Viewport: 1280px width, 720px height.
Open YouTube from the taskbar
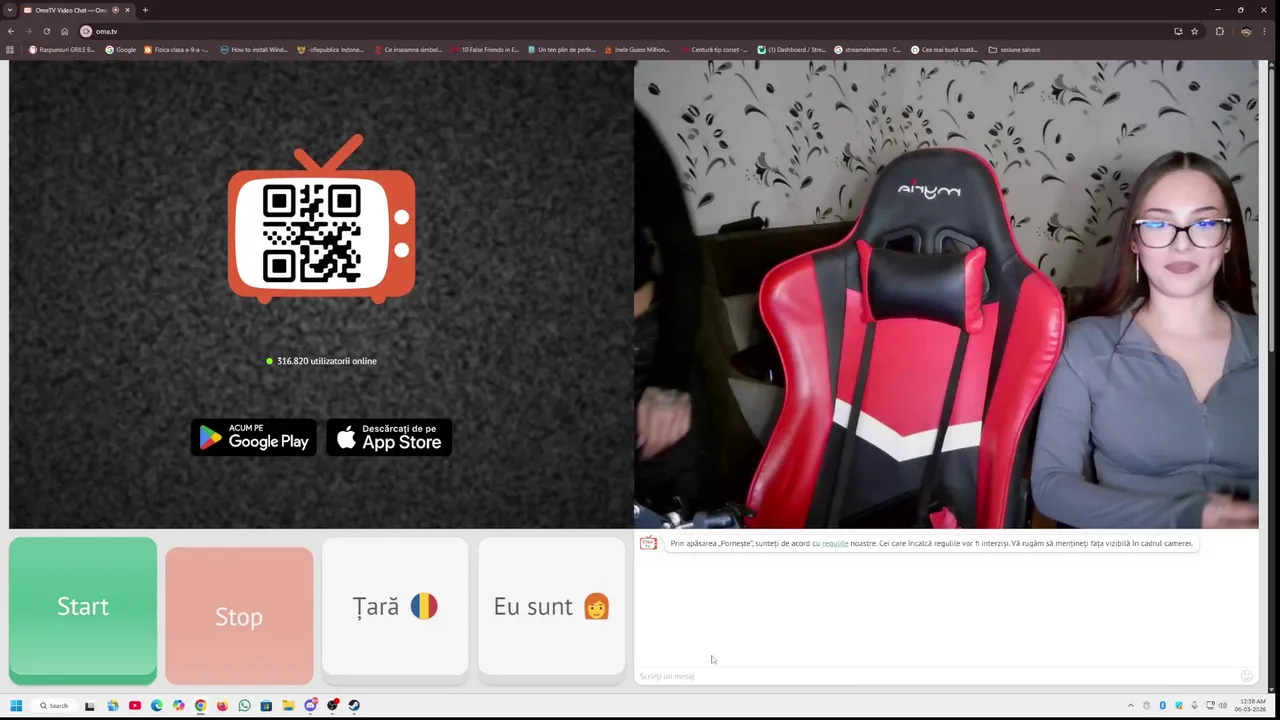(135, 705)
